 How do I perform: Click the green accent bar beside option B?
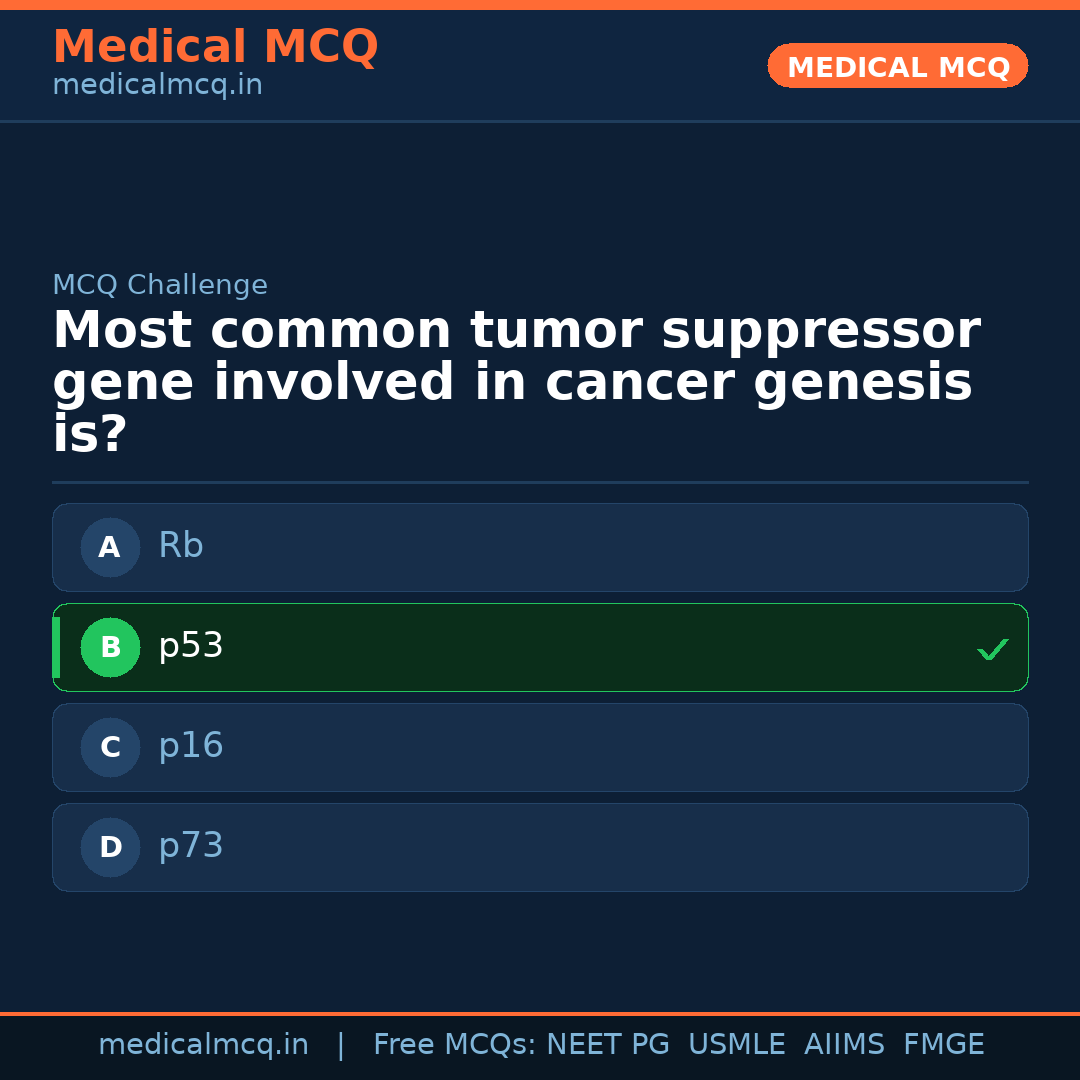(x=56, y=647)
